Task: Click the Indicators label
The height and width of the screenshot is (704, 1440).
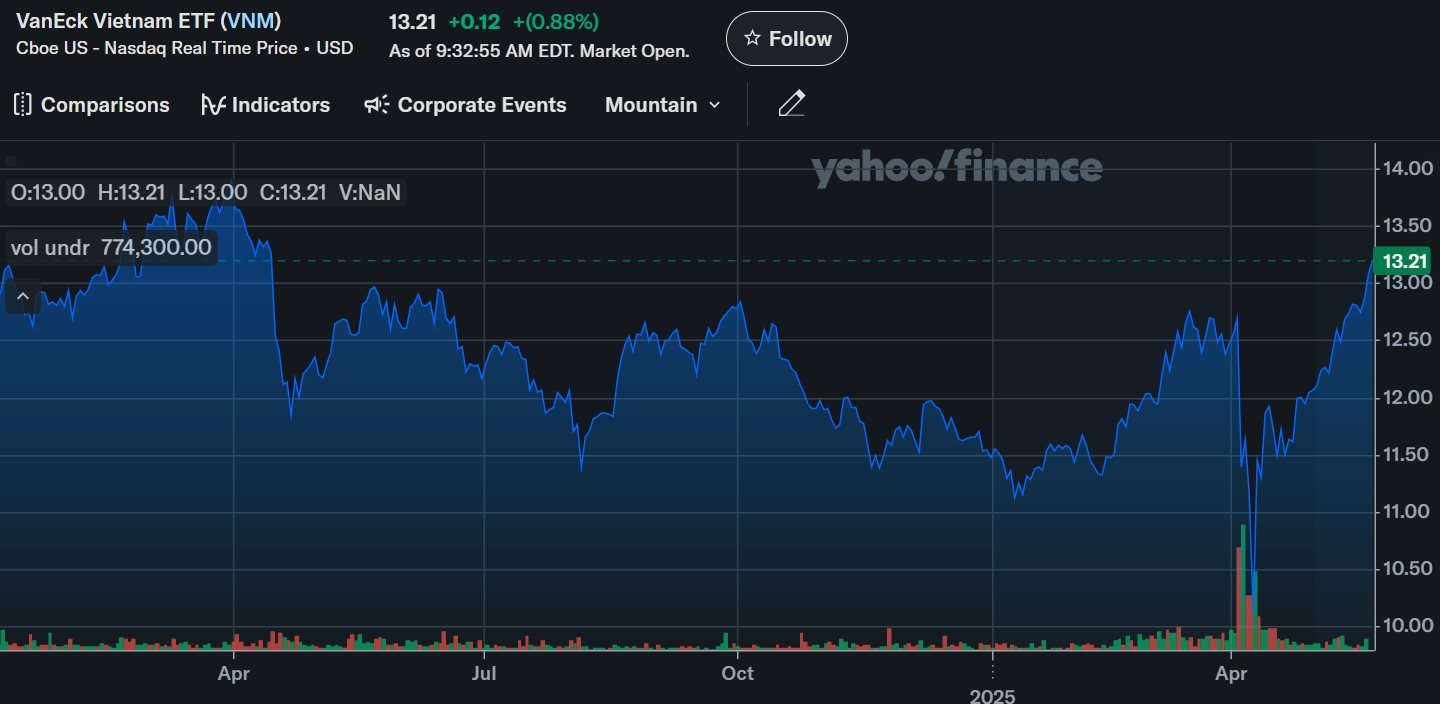Action: [280, 105]
